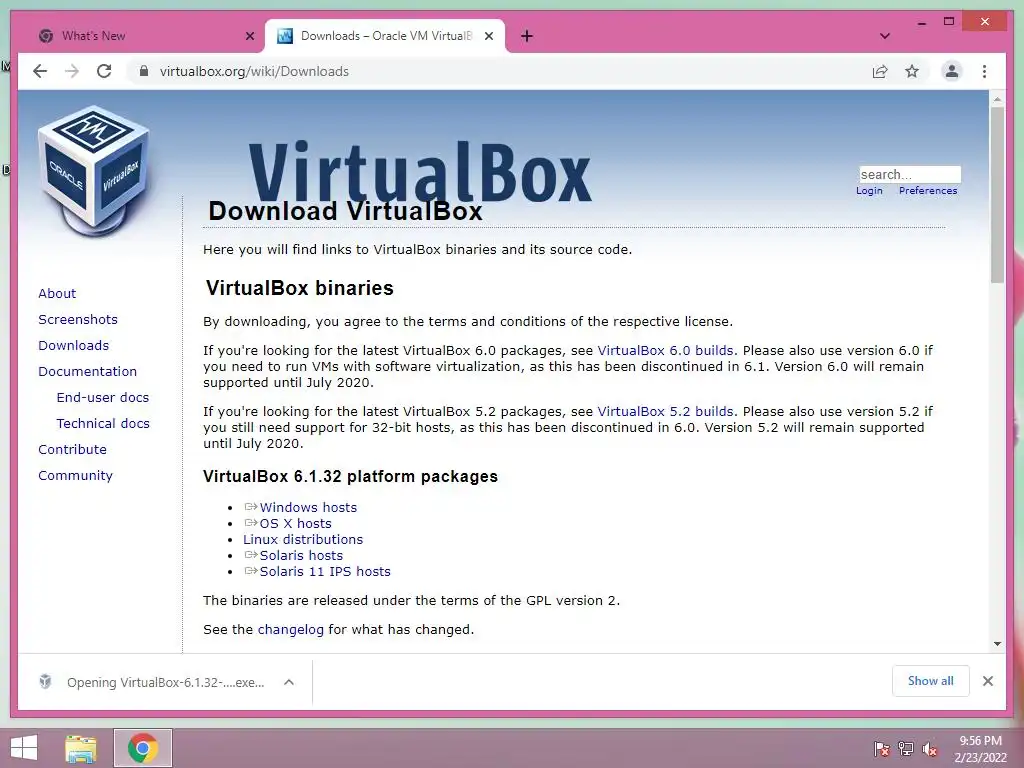Open Contribute in the sidebar
The image size is (1024, 768).
[72, 449]
